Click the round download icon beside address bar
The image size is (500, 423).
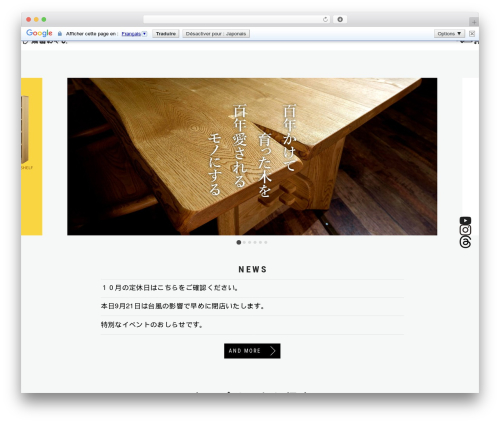point(340,19)
